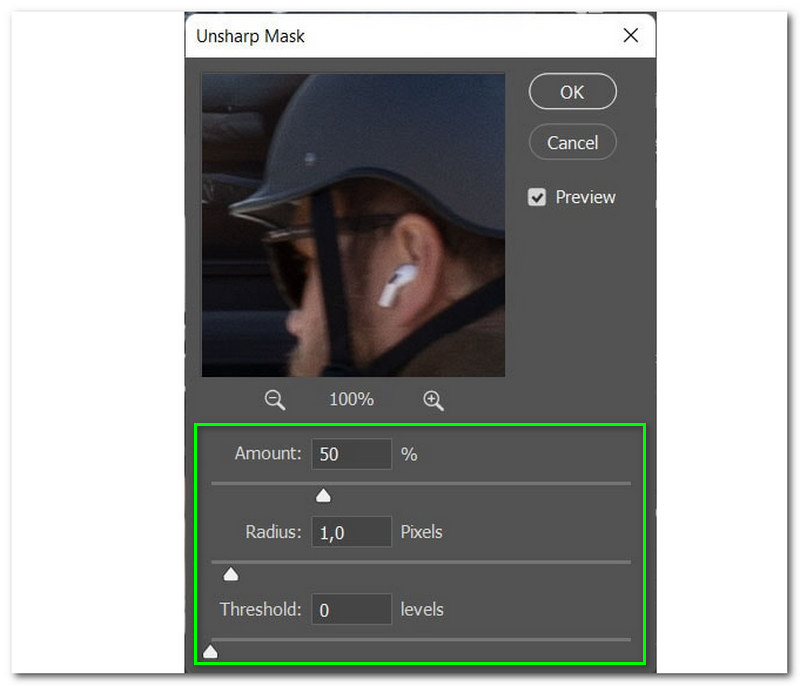Click the Radius input field
800x686 pixels.
click(x=352, y=532)
